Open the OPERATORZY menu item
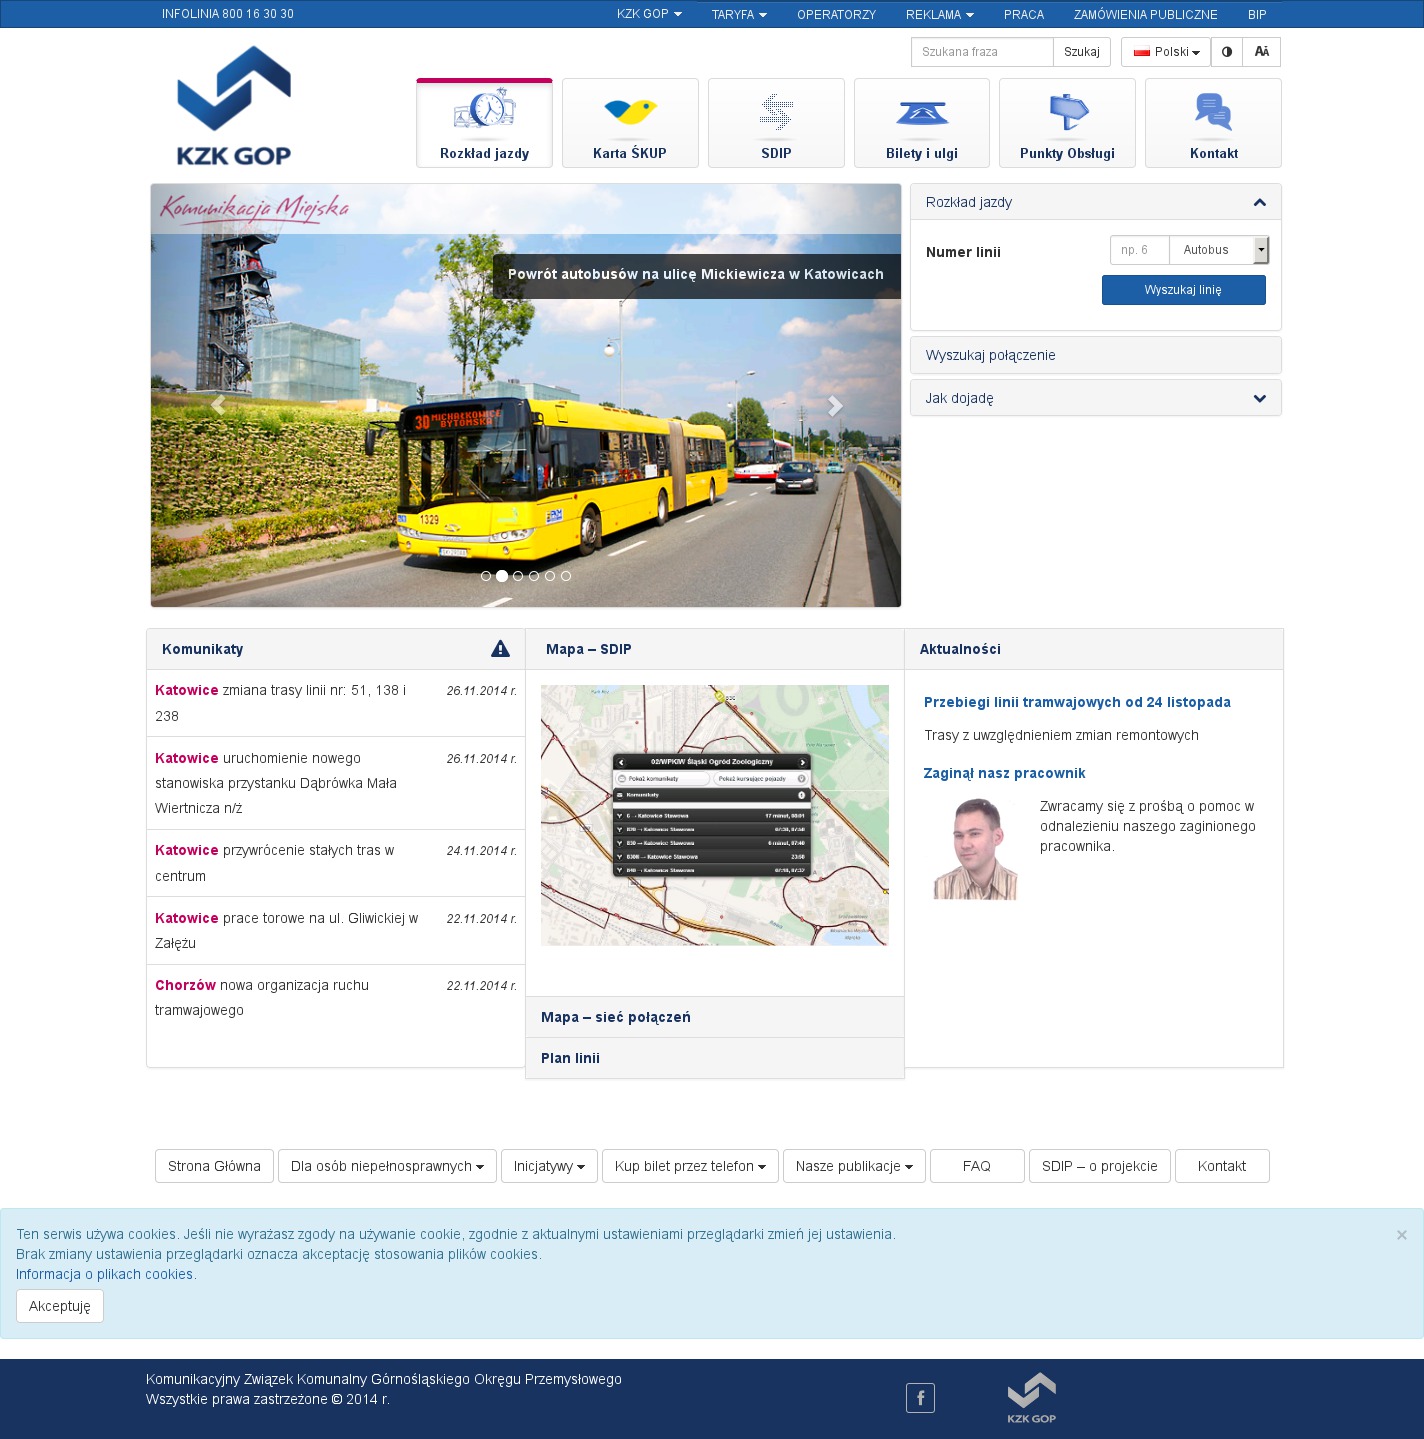The height and width of the screenshot is (1439, 1424). [836, 15]
